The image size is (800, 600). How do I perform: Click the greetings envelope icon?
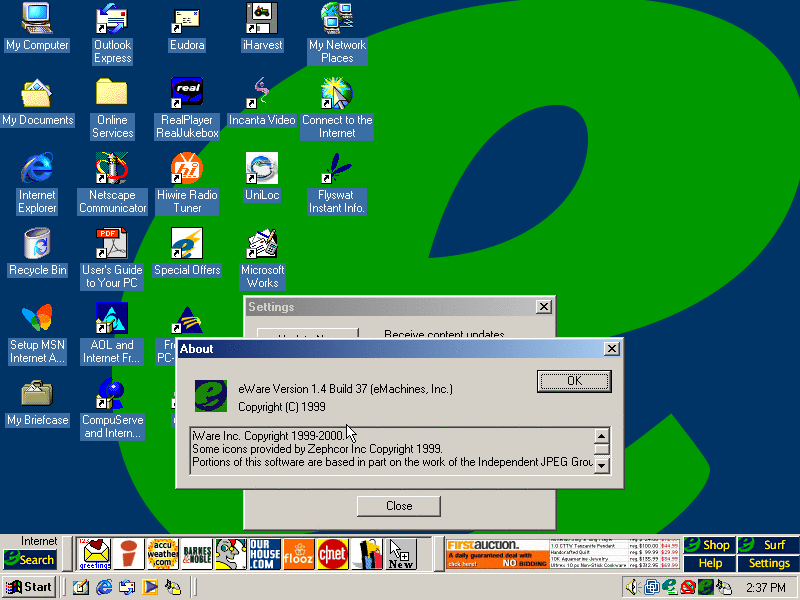(94, 553)
